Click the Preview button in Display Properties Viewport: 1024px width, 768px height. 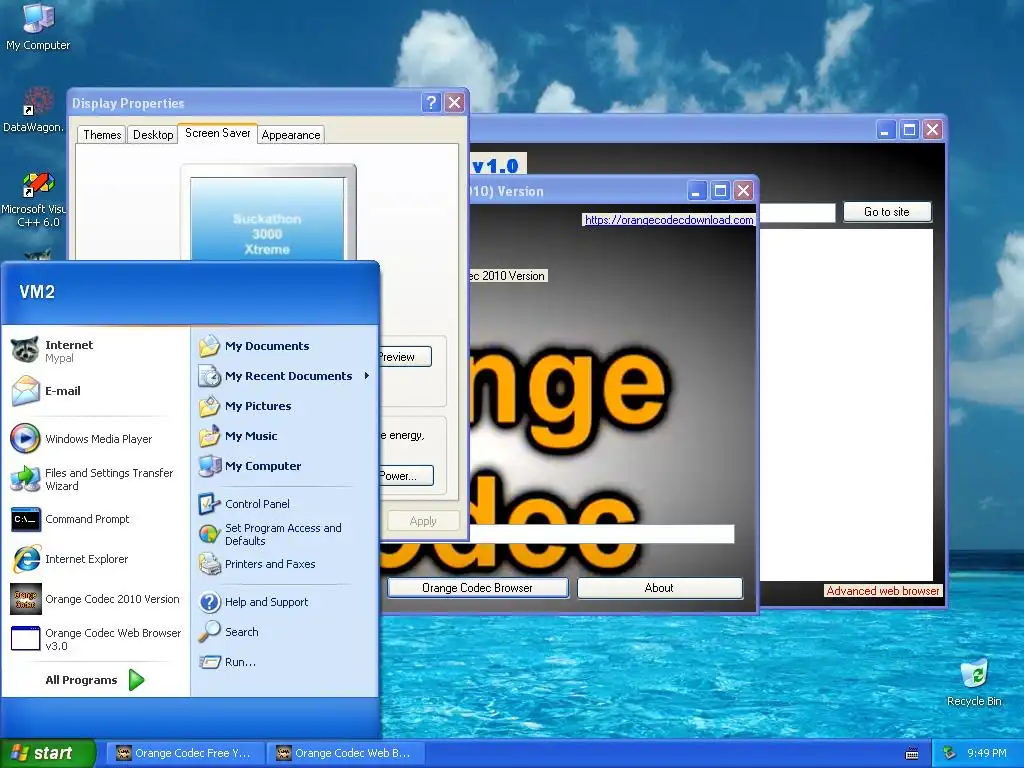[x=404, y=357]
